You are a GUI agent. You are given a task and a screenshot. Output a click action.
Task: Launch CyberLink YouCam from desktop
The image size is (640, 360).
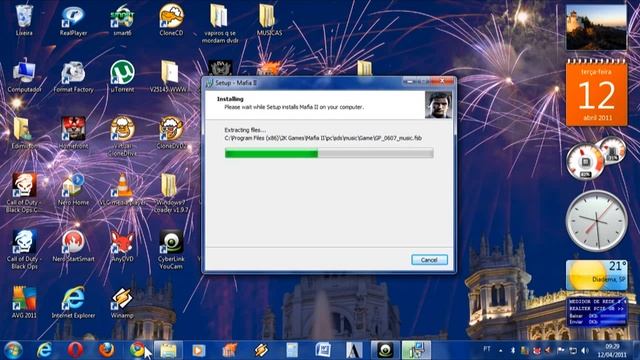click(171, 249)
